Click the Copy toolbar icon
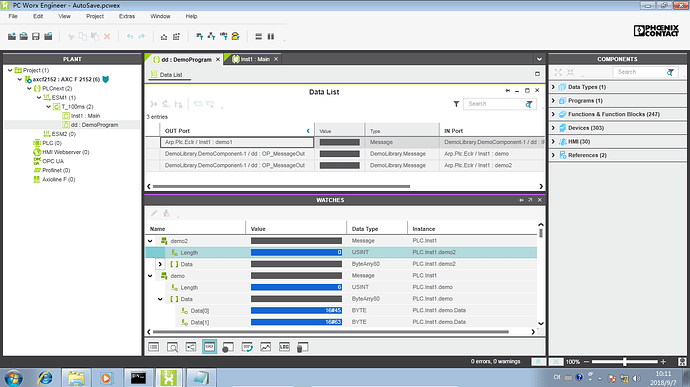Screen dimensions: 690x387 (83, 37)
